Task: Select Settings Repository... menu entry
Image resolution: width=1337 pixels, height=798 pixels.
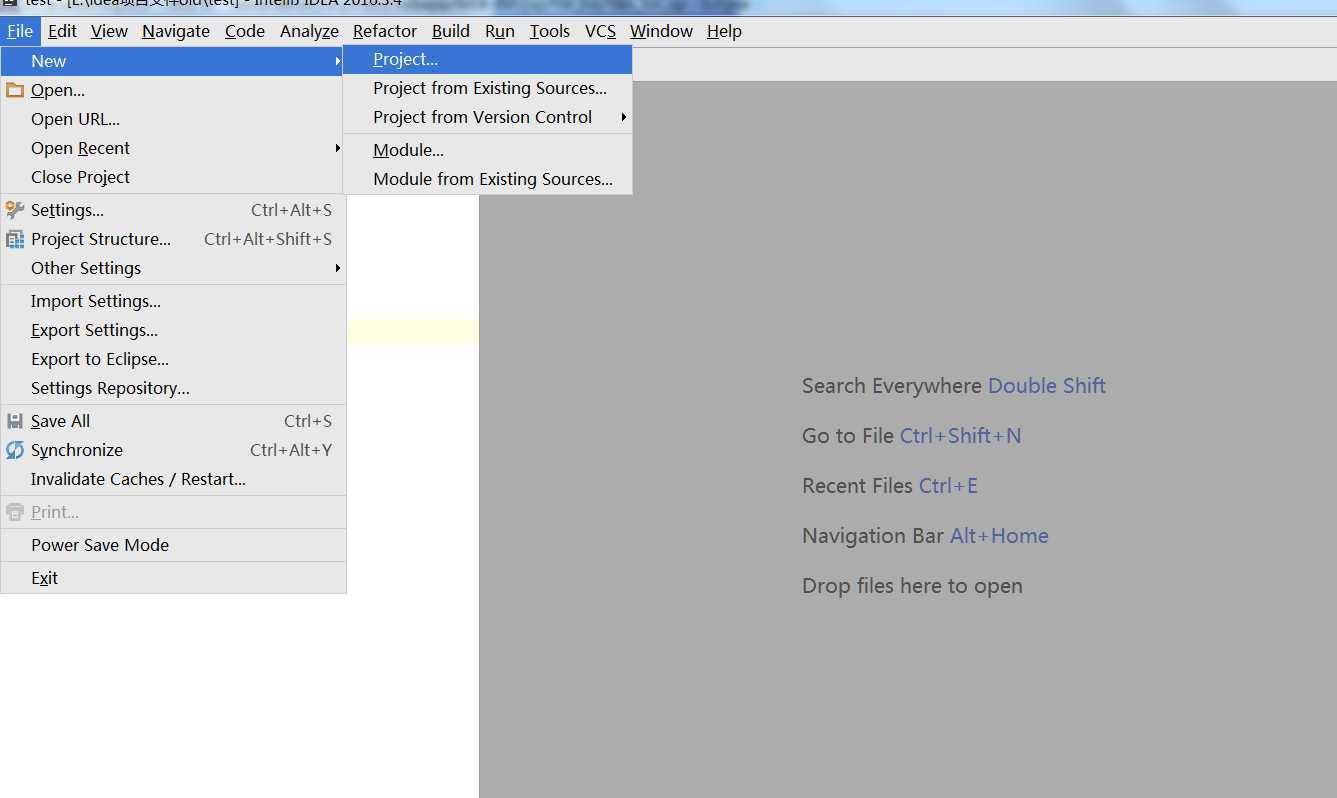Action: tap(173, 388)
